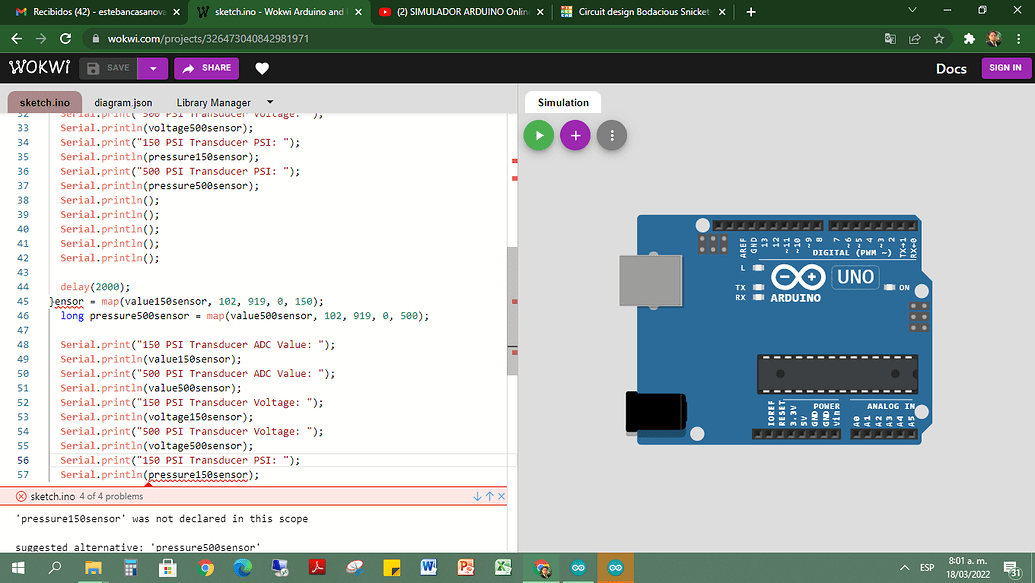Toggle browser bookmark star in the address bar
1035x583 pixels.
point(937,37)
